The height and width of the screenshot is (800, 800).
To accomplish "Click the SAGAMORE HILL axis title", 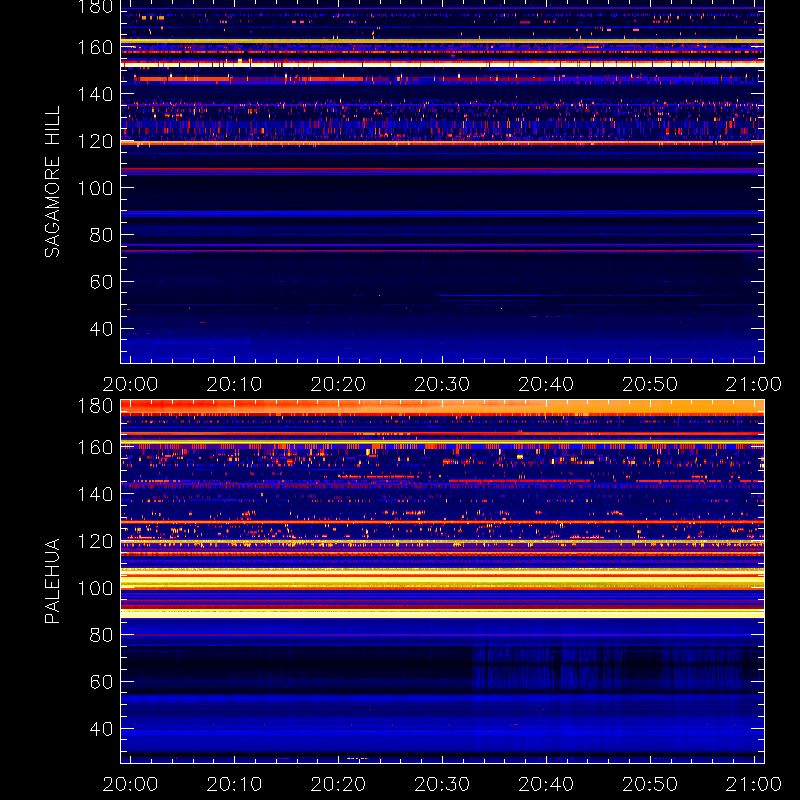I will tap(53, 182).
